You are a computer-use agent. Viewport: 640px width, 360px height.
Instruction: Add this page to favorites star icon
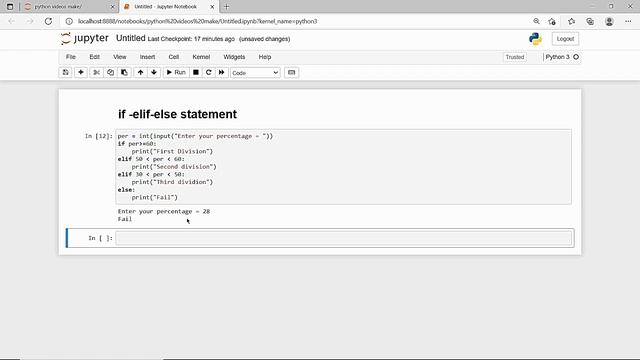click(552, 21)
